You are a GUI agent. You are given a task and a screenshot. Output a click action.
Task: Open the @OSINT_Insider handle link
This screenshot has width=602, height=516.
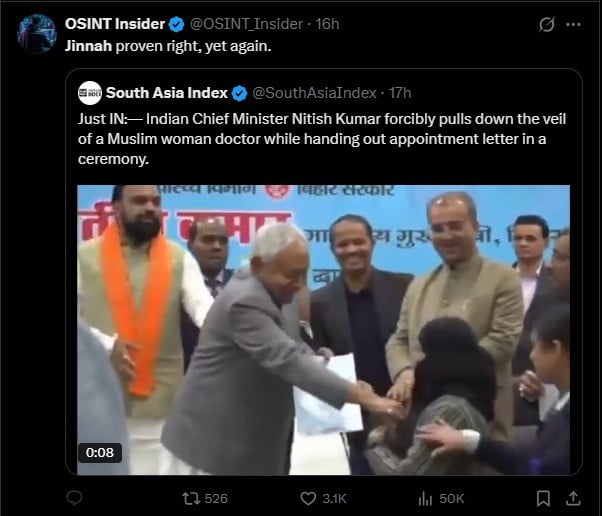250,24
